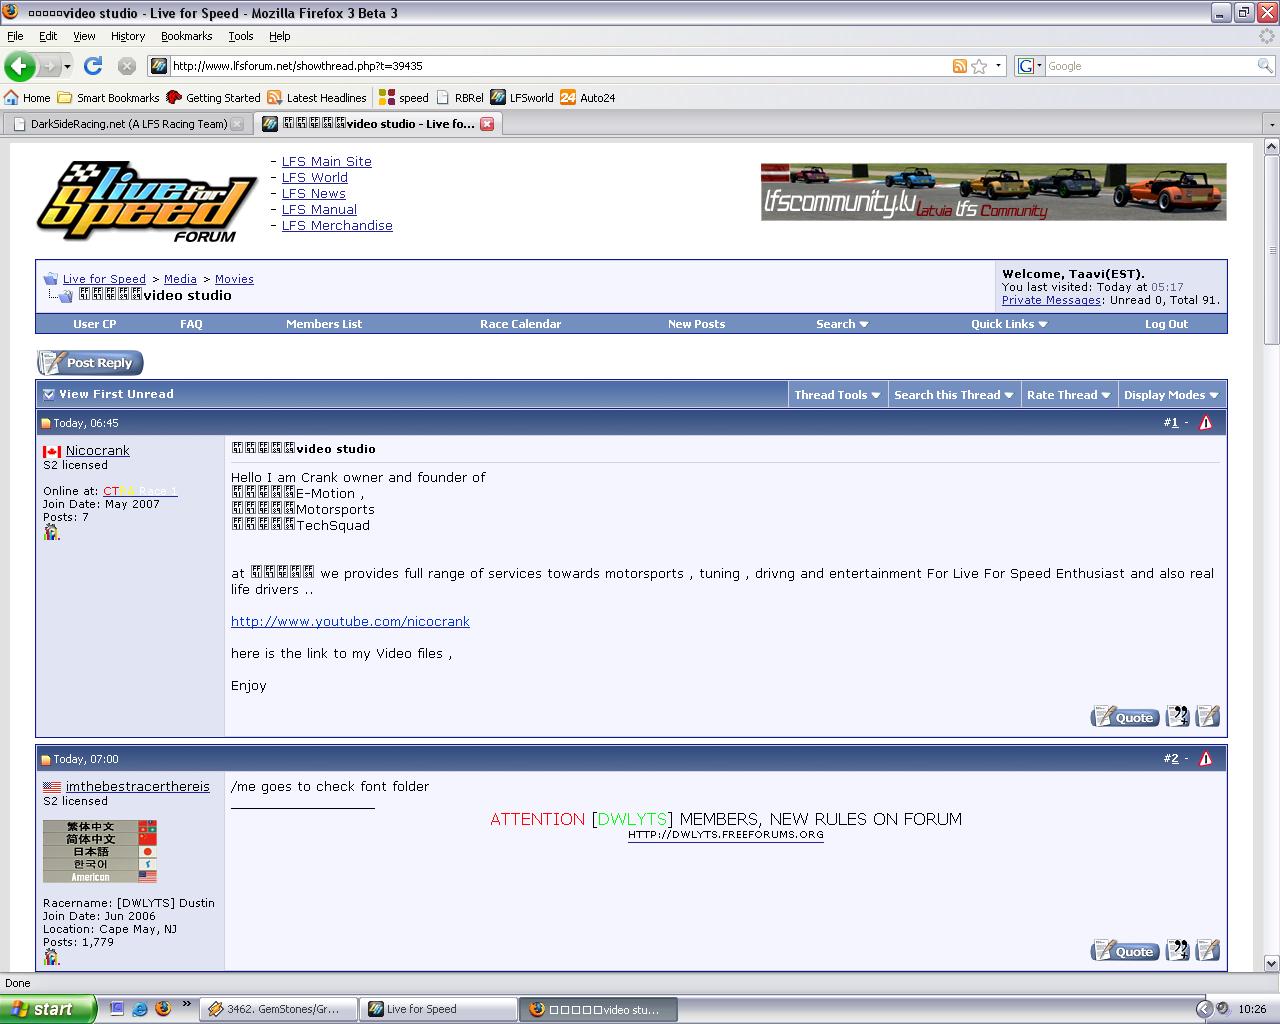Open the Home bookmark
The height and width of the screenshot is (1024, 1280).
27,98
